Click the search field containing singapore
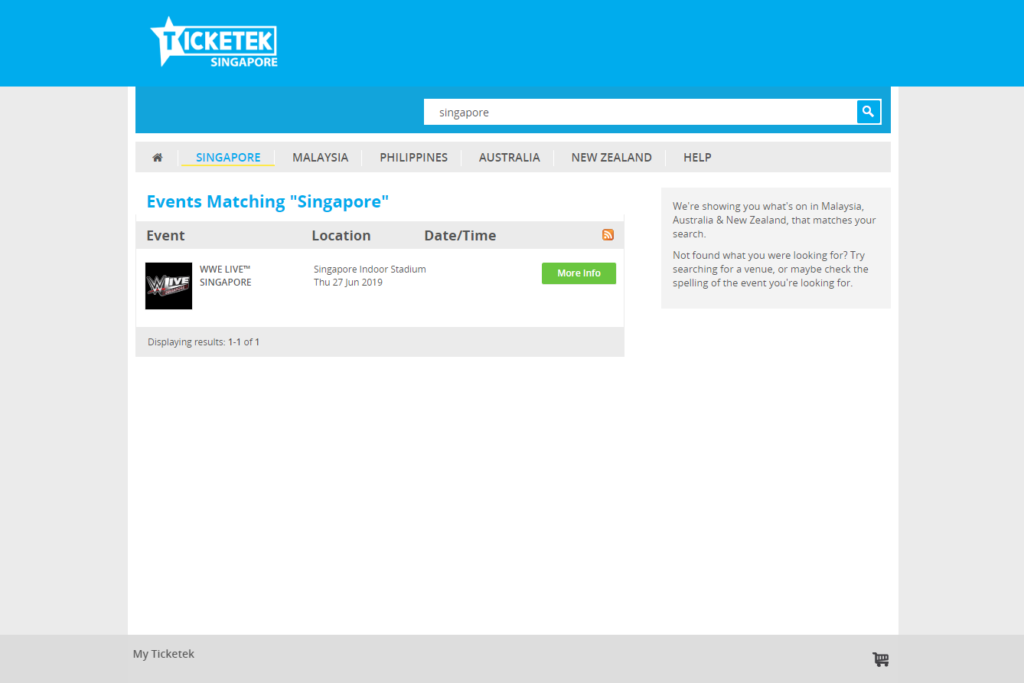Viewport: 1024px width, 683px height. tap(640, 112)
